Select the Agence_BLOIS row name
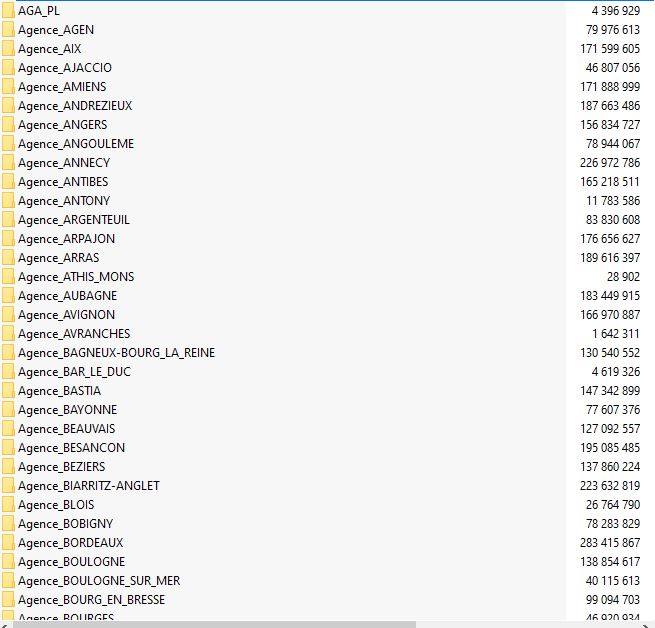 56,505
